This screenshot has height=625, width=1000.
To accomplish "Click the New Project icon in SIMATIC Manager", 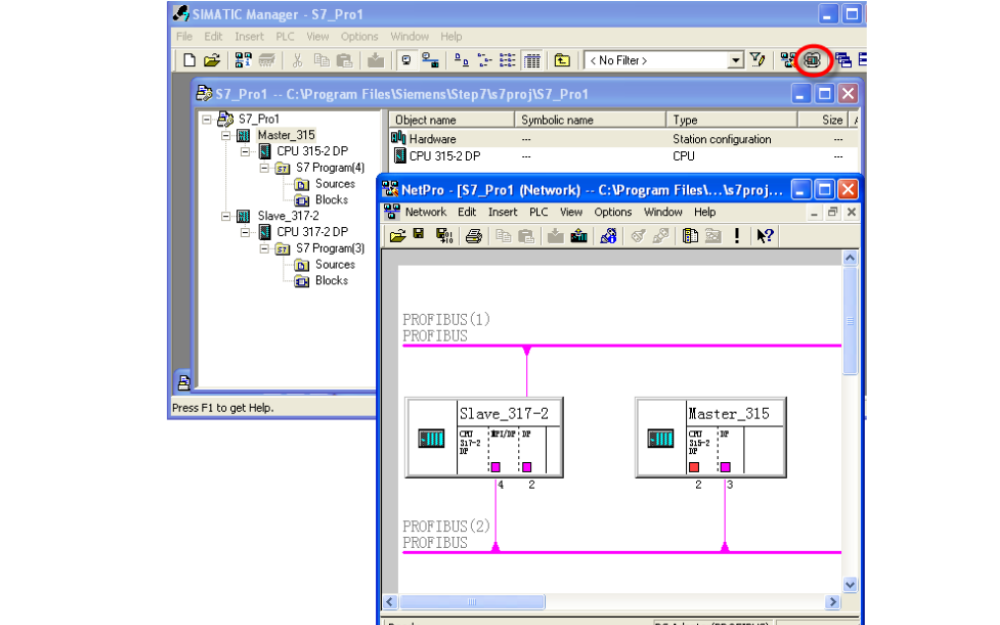I will tap(189, 60).
